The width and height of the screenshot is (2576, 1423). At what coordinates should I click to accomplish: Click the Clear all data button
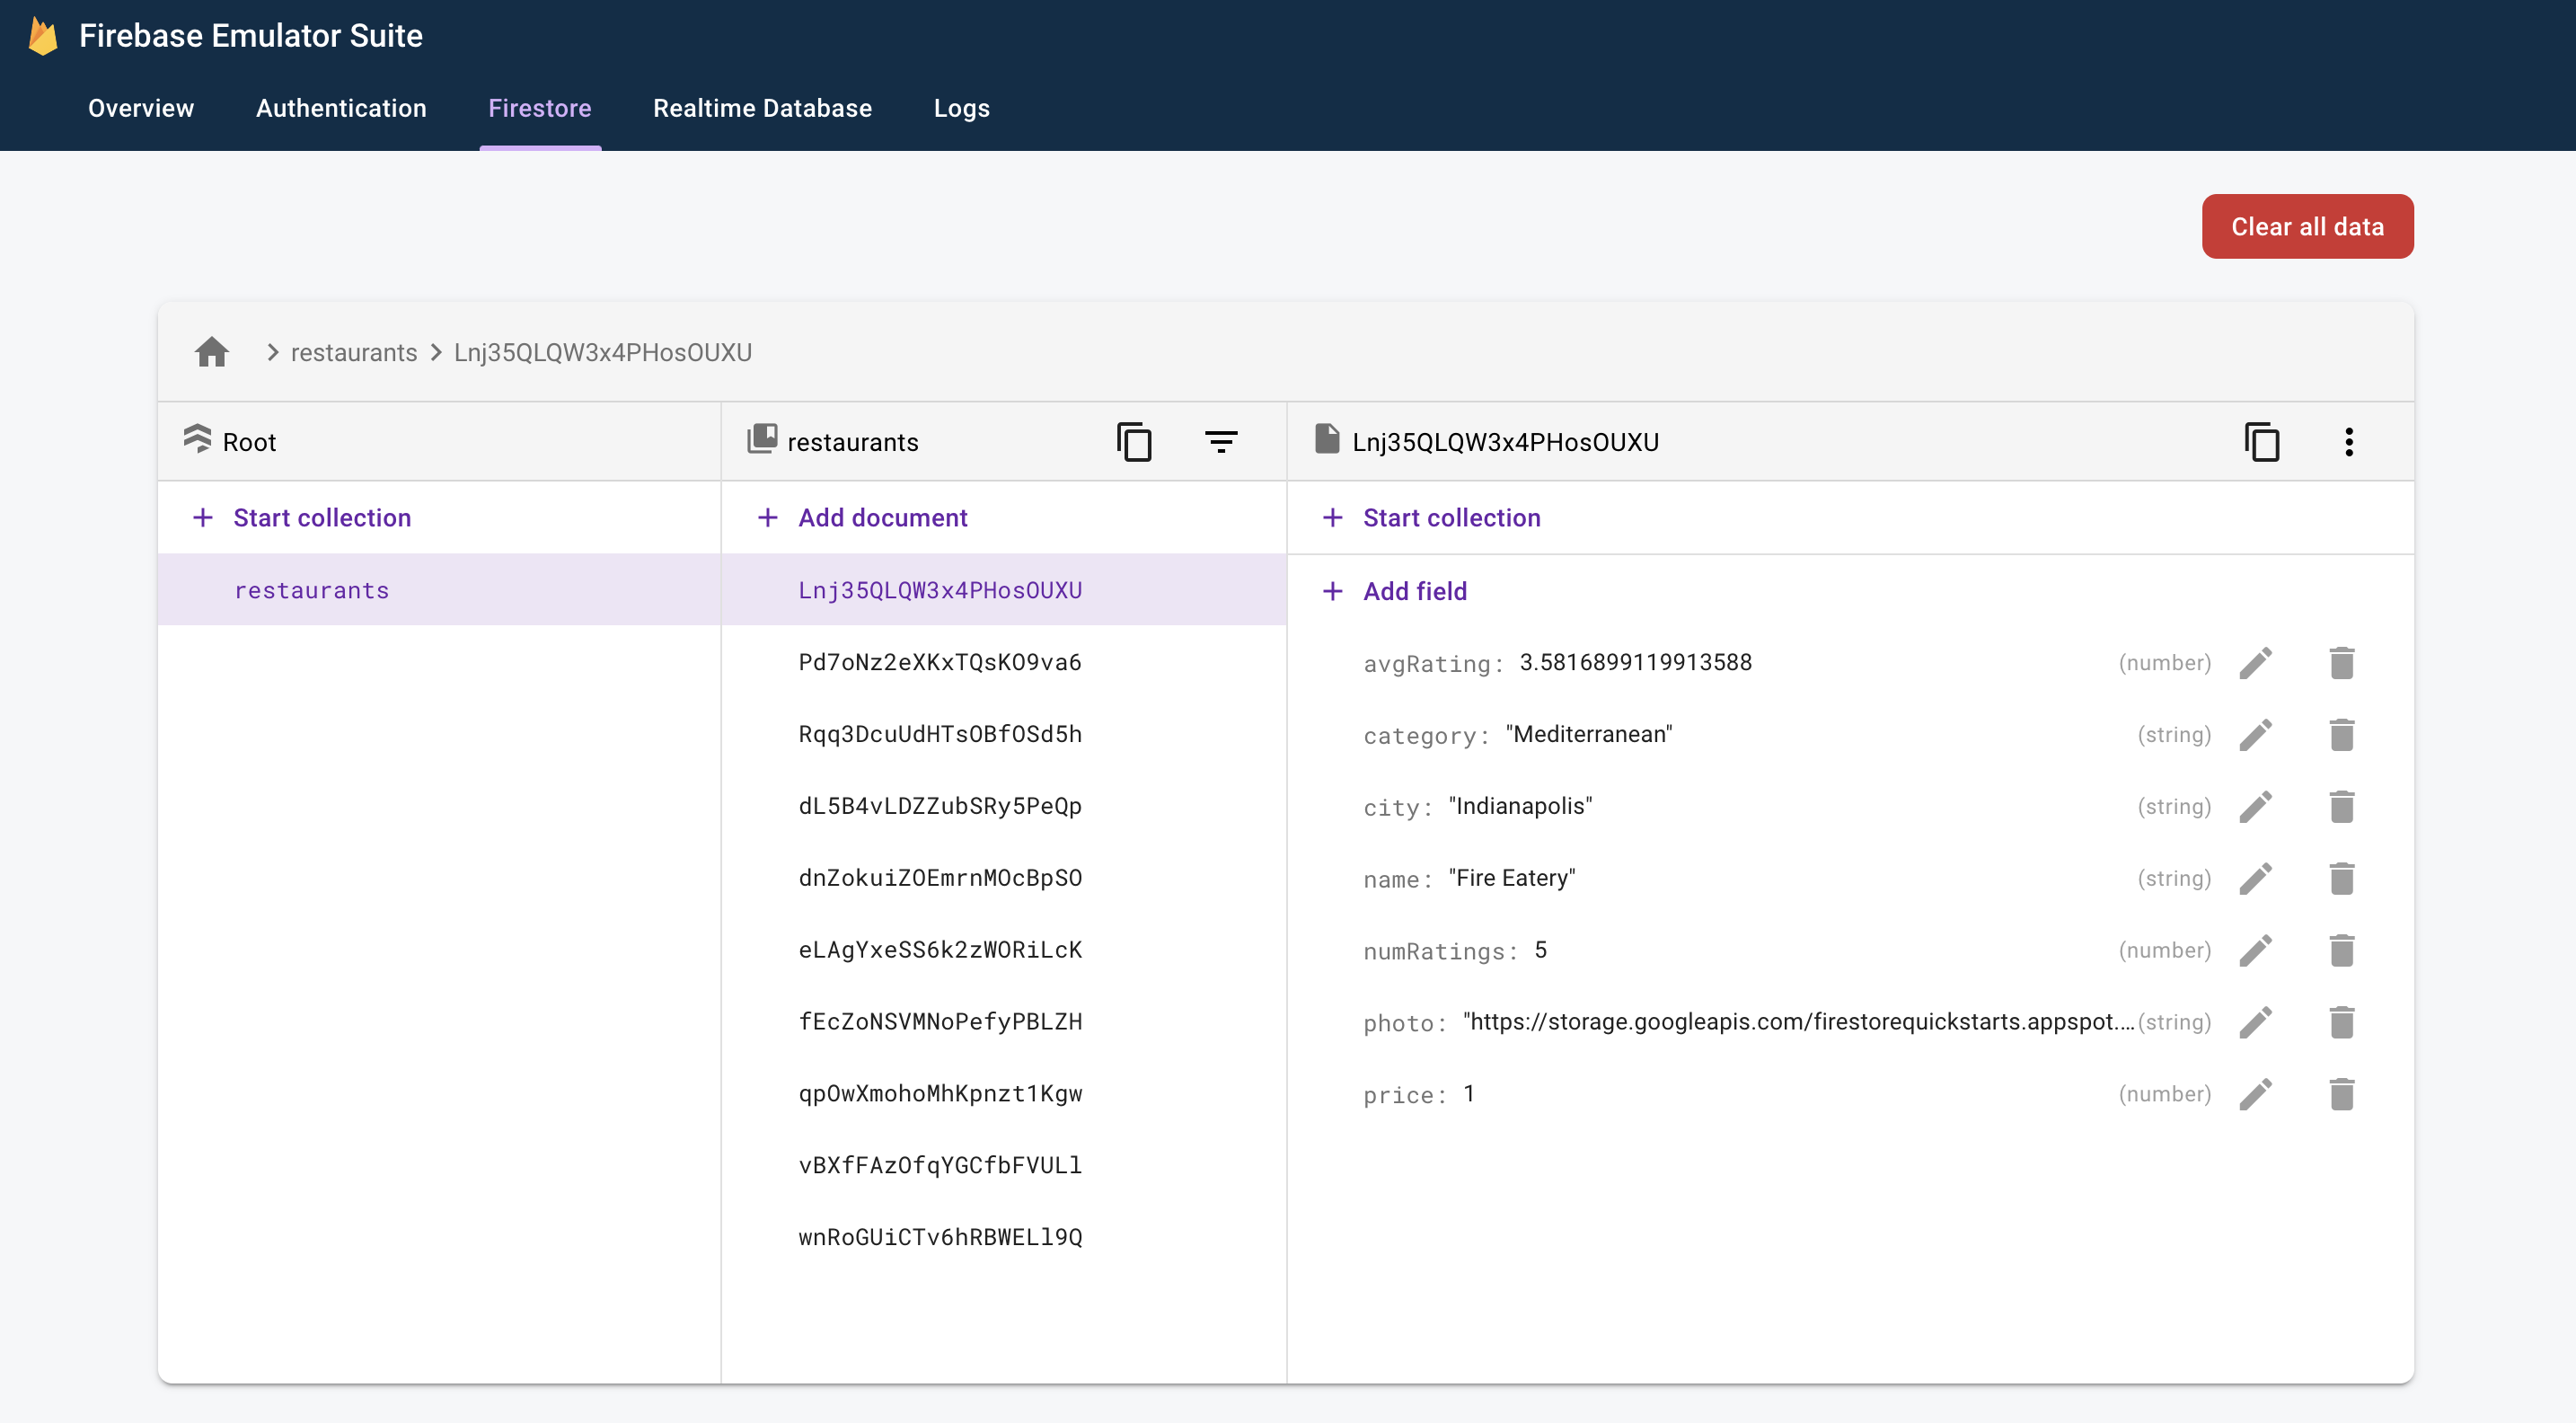coord(2307,226)
